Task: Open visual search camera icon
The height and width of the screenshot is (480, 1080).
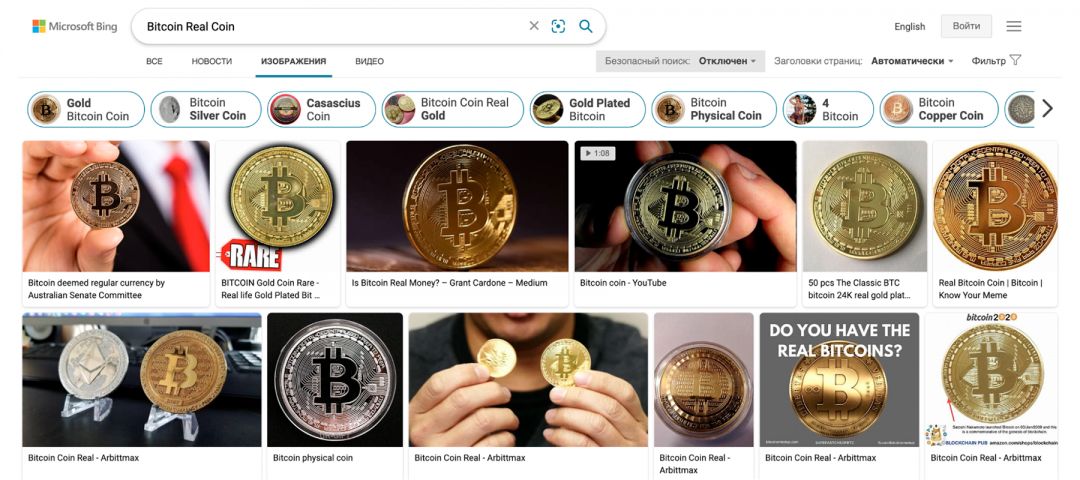Action: tap(558, 26)
